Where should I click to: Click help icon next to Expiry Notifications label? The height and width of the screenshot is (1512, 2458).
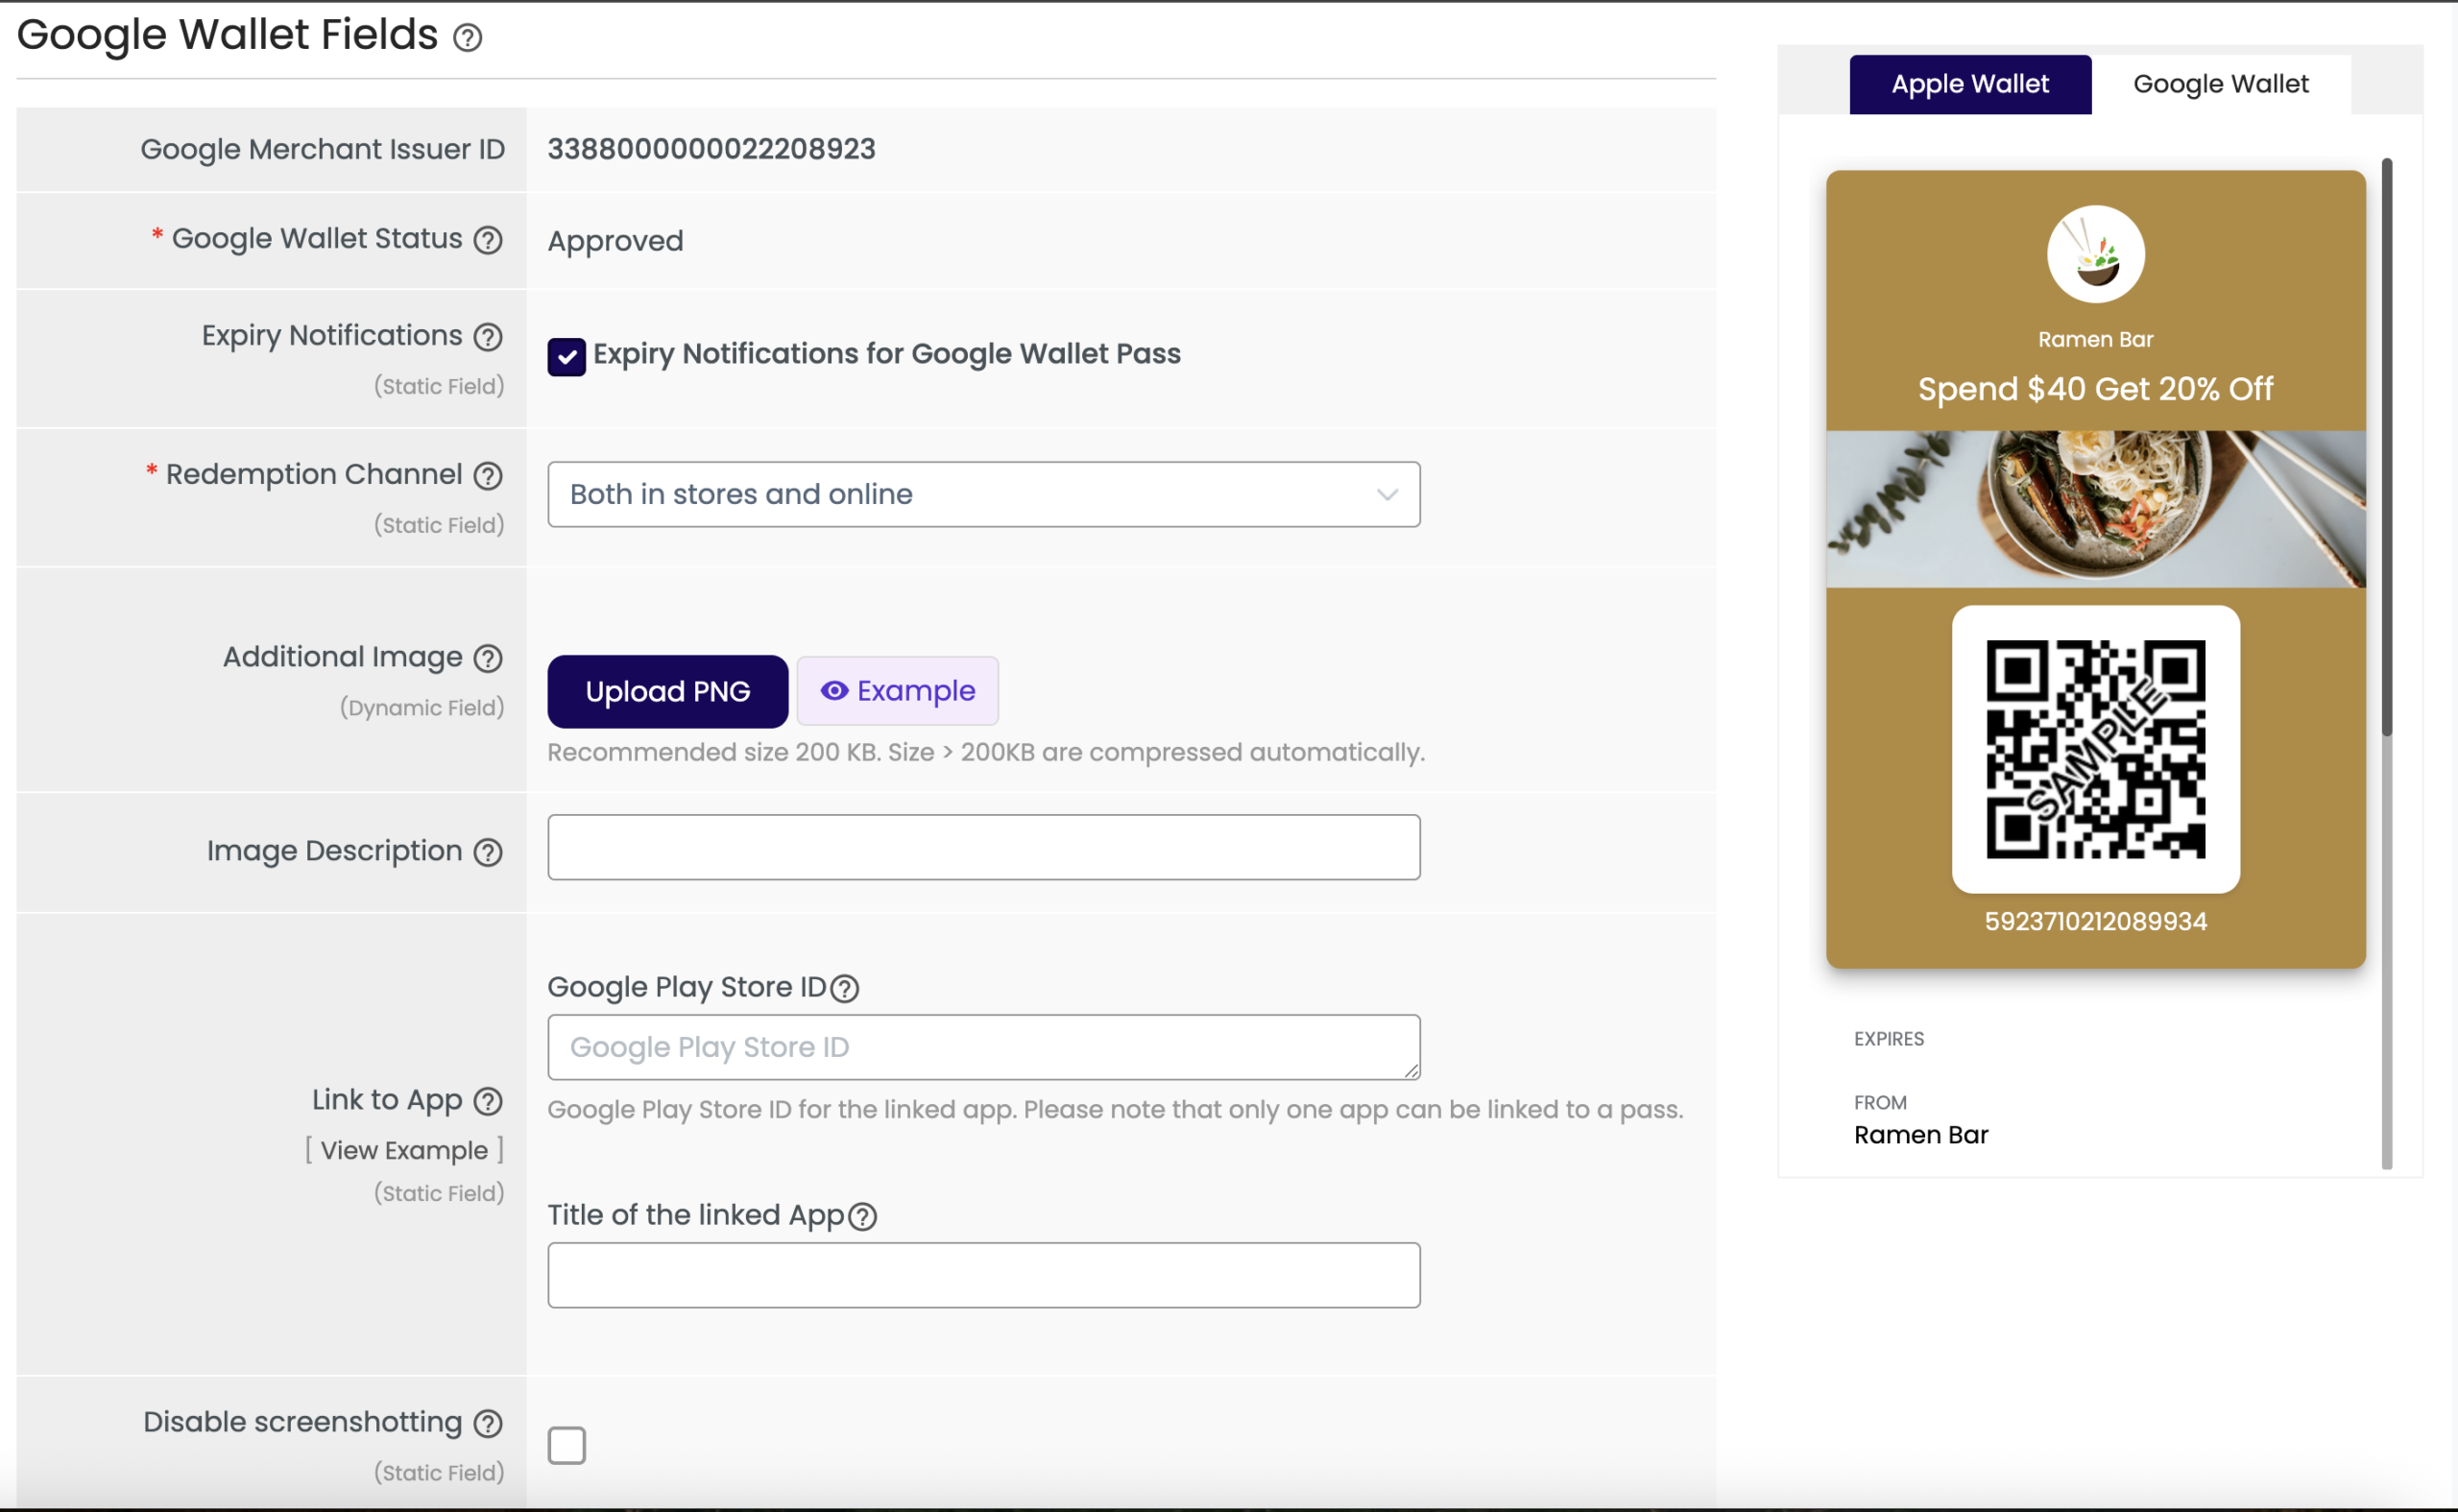[x=488, y=337]
